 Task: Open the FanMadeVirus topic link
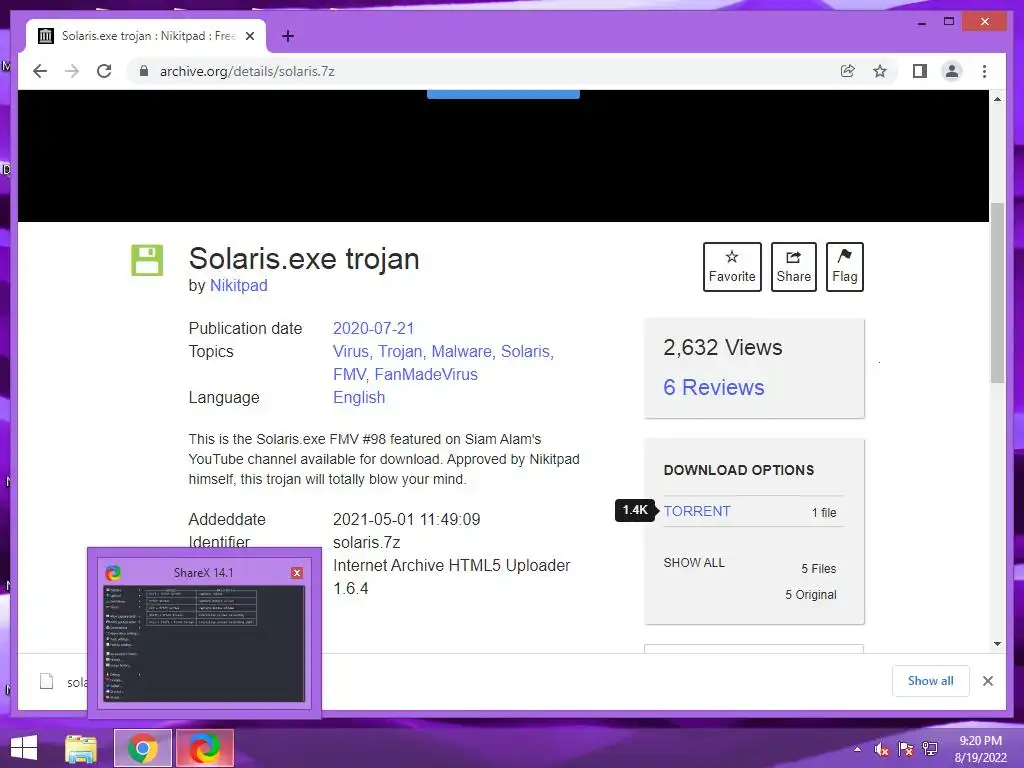pyautogui.click(x=426, y=374)
